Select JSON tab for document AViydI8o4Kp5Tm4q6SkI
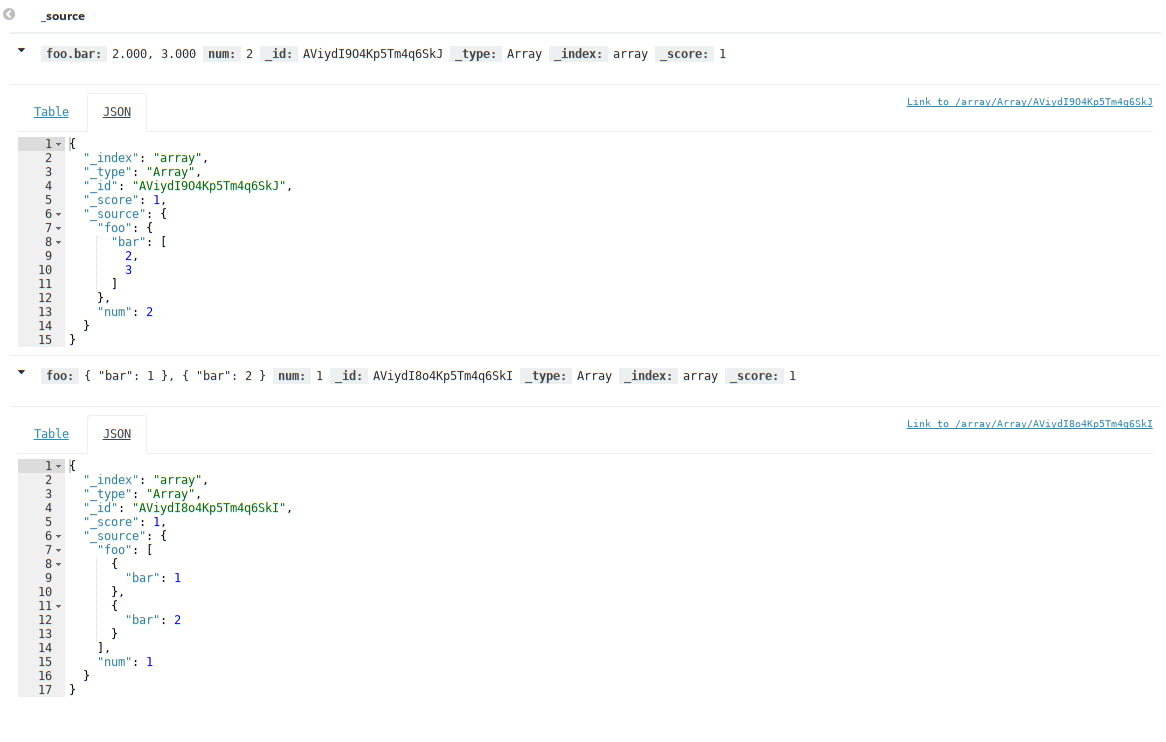Image resolution: width=1166 pixels, height=742 pixels. tap(117, 433)
